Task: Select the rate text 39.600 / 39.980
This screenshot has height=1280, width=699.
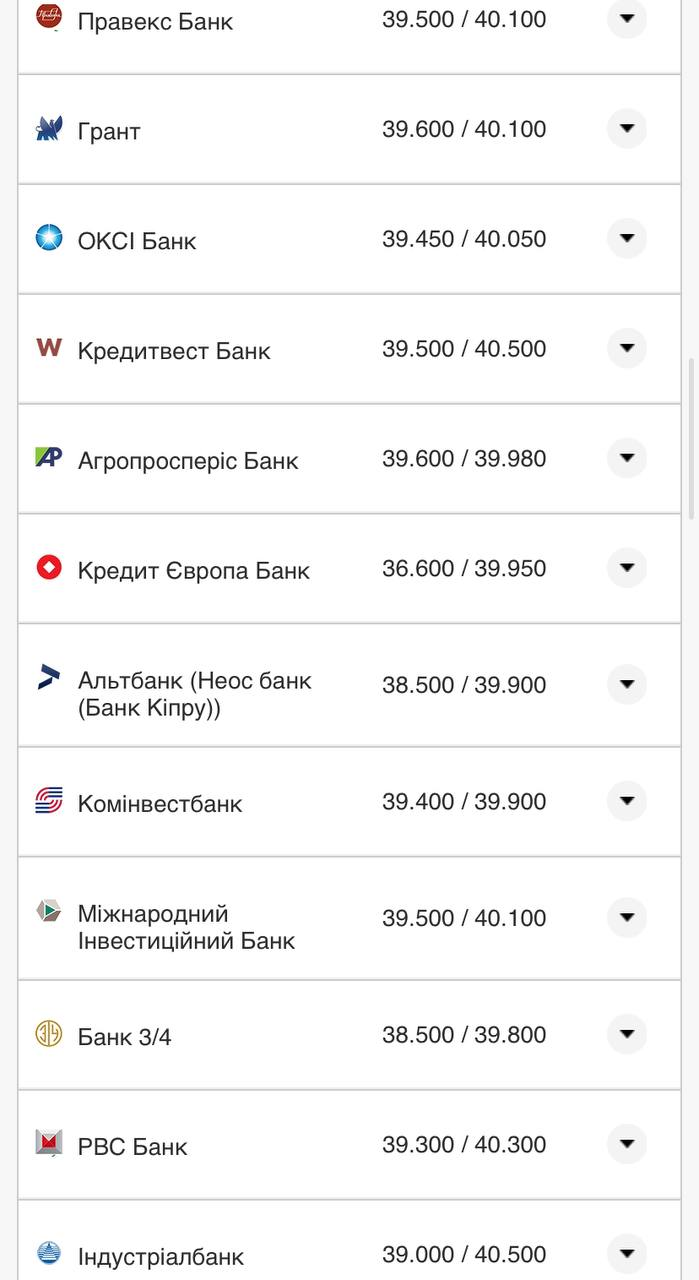Action: 465,457
